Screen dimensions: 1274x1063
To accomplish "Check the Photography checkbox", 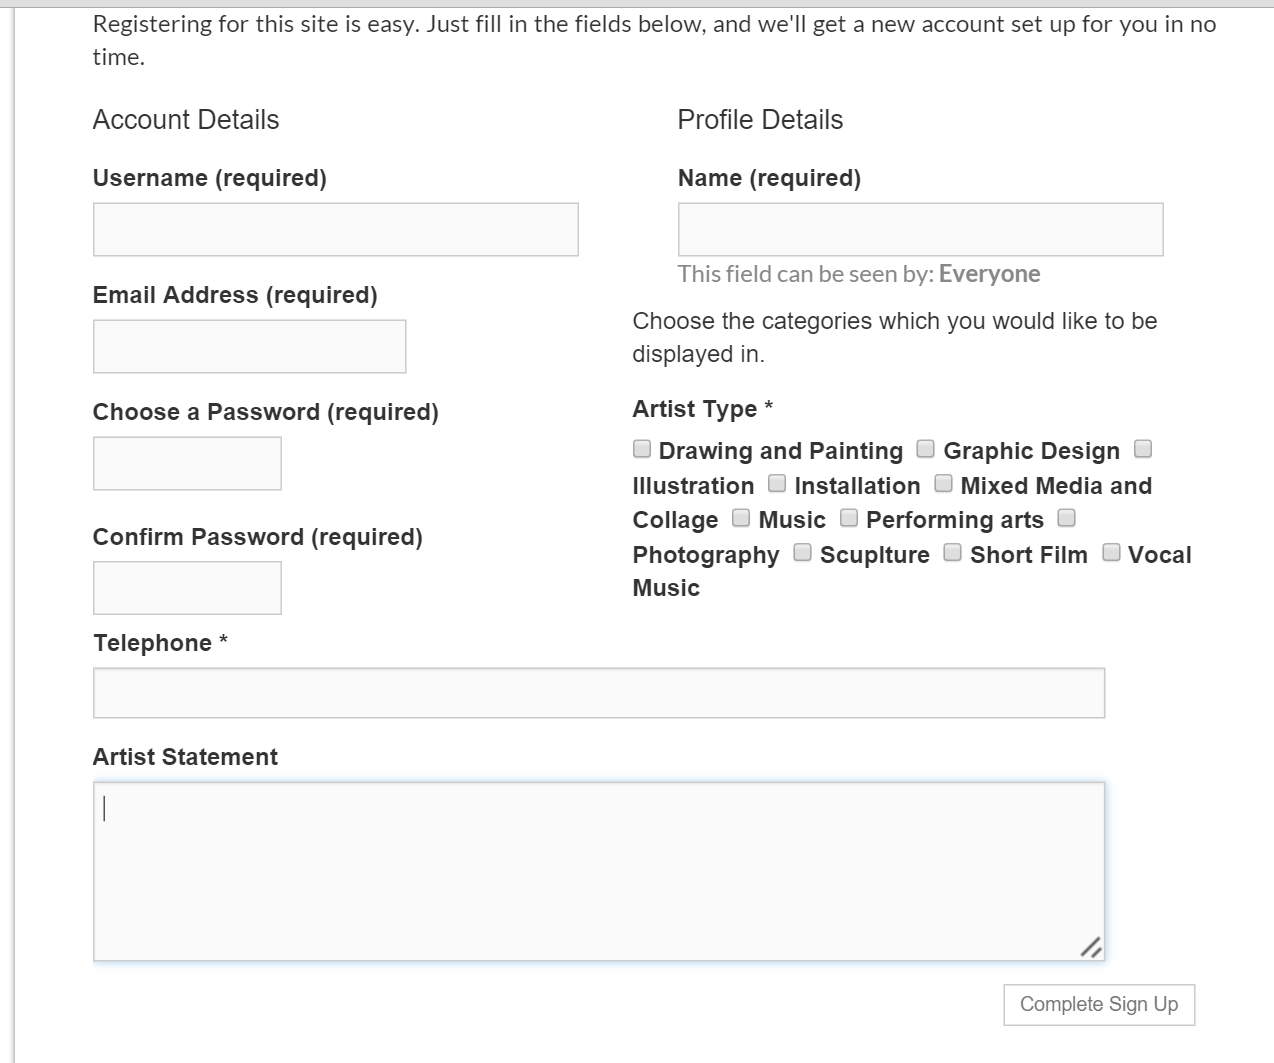I will click(1067, 518).
